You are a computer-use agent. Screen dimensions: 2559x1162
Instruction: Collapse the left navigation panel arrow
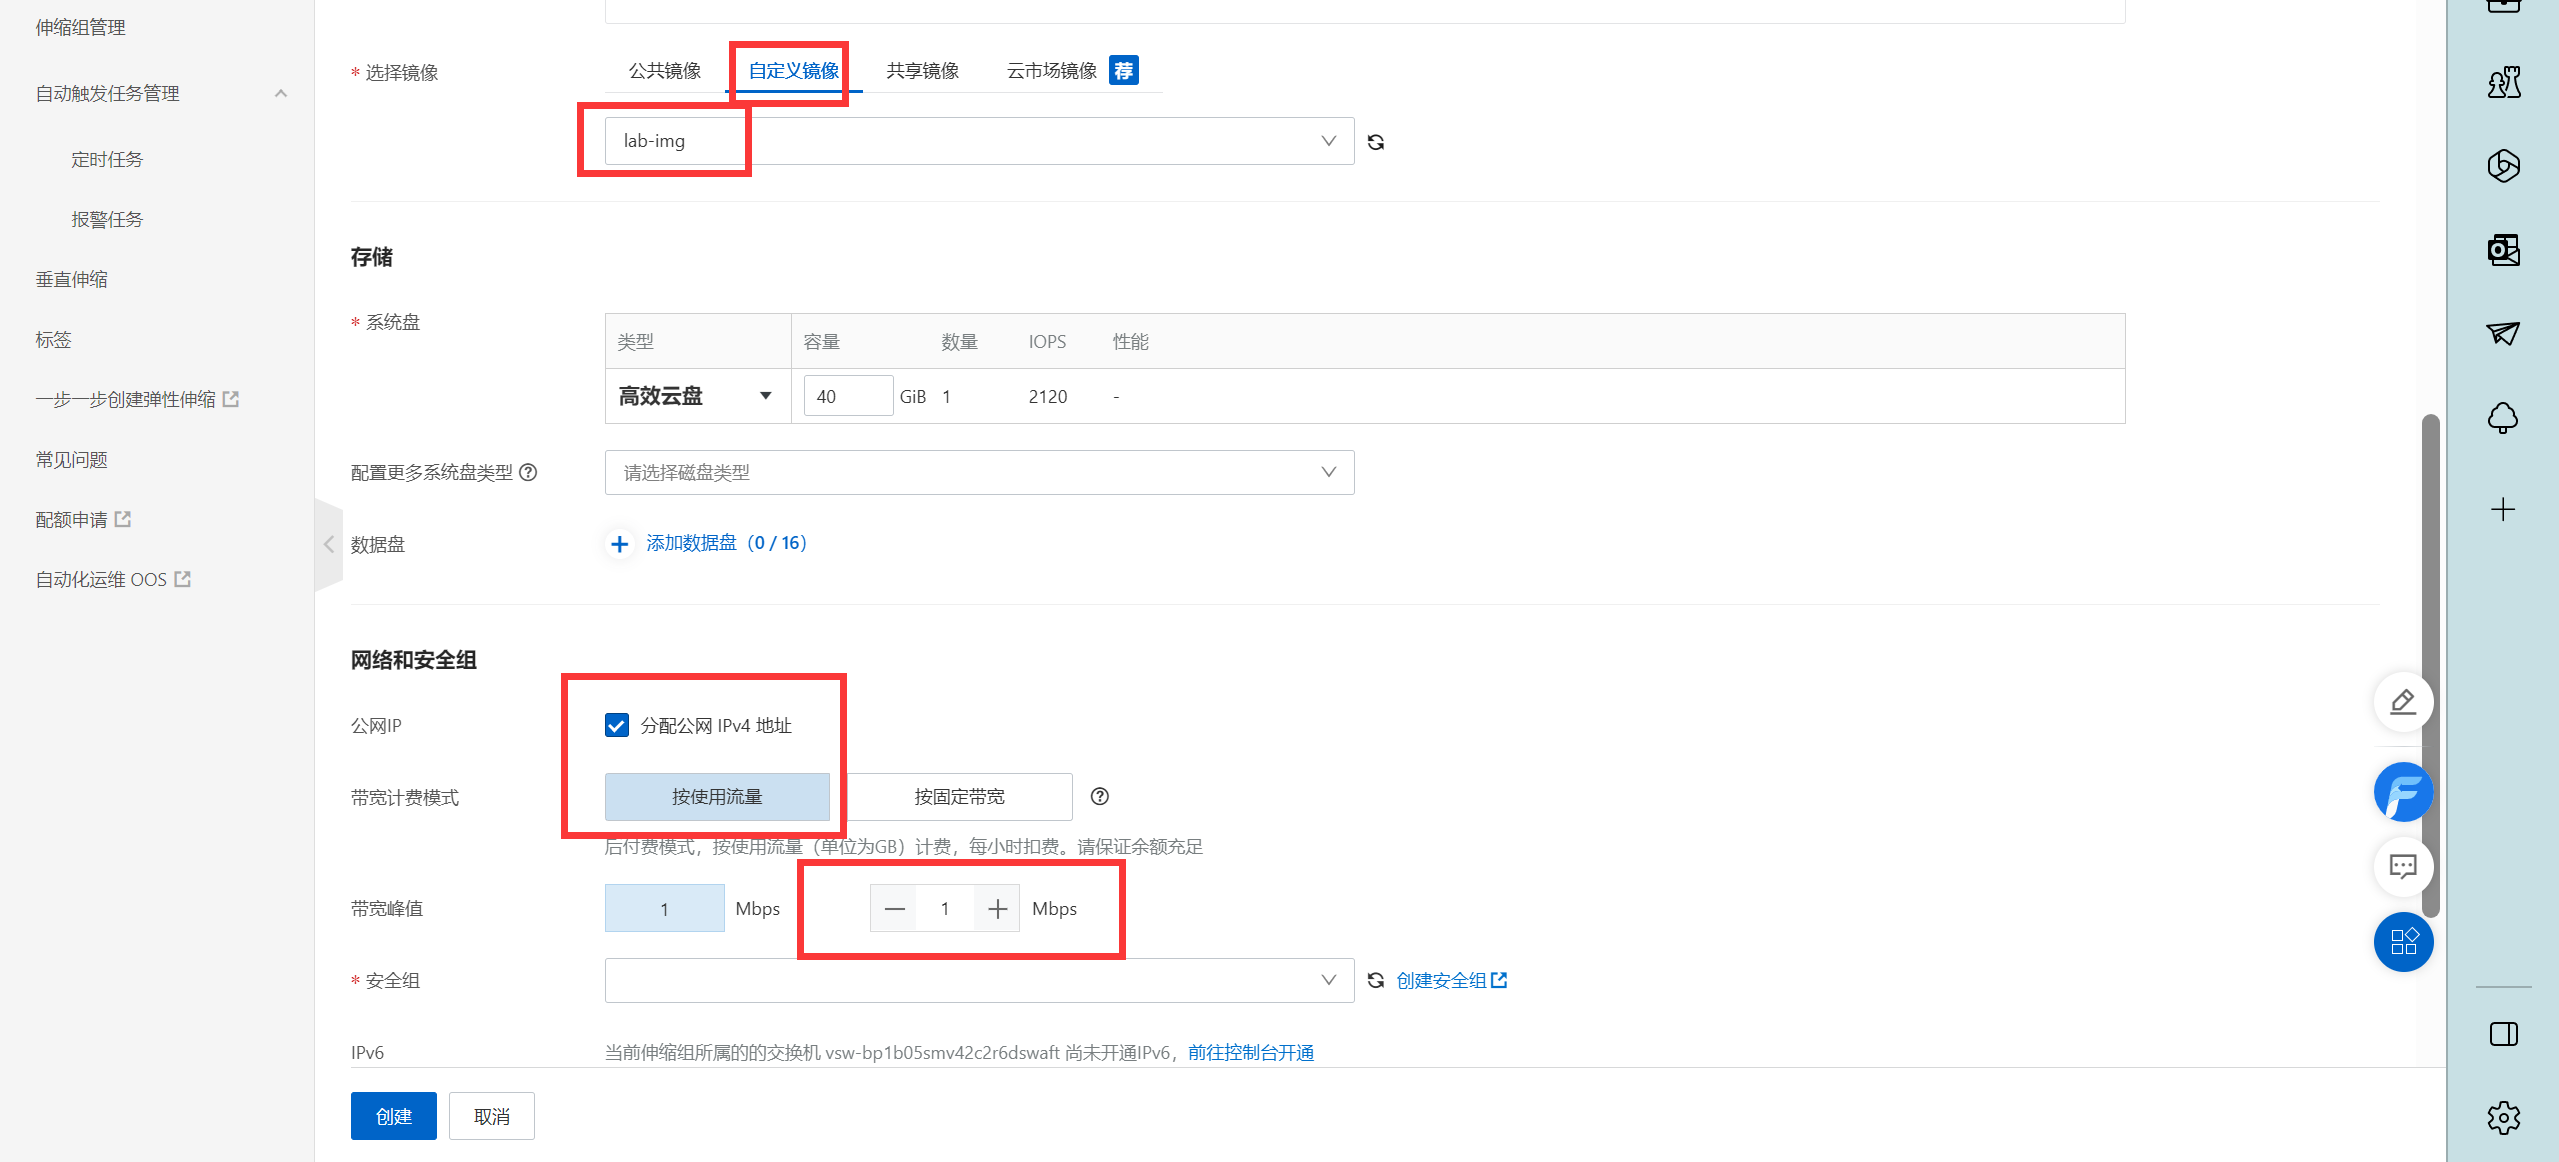pos(328,544)
